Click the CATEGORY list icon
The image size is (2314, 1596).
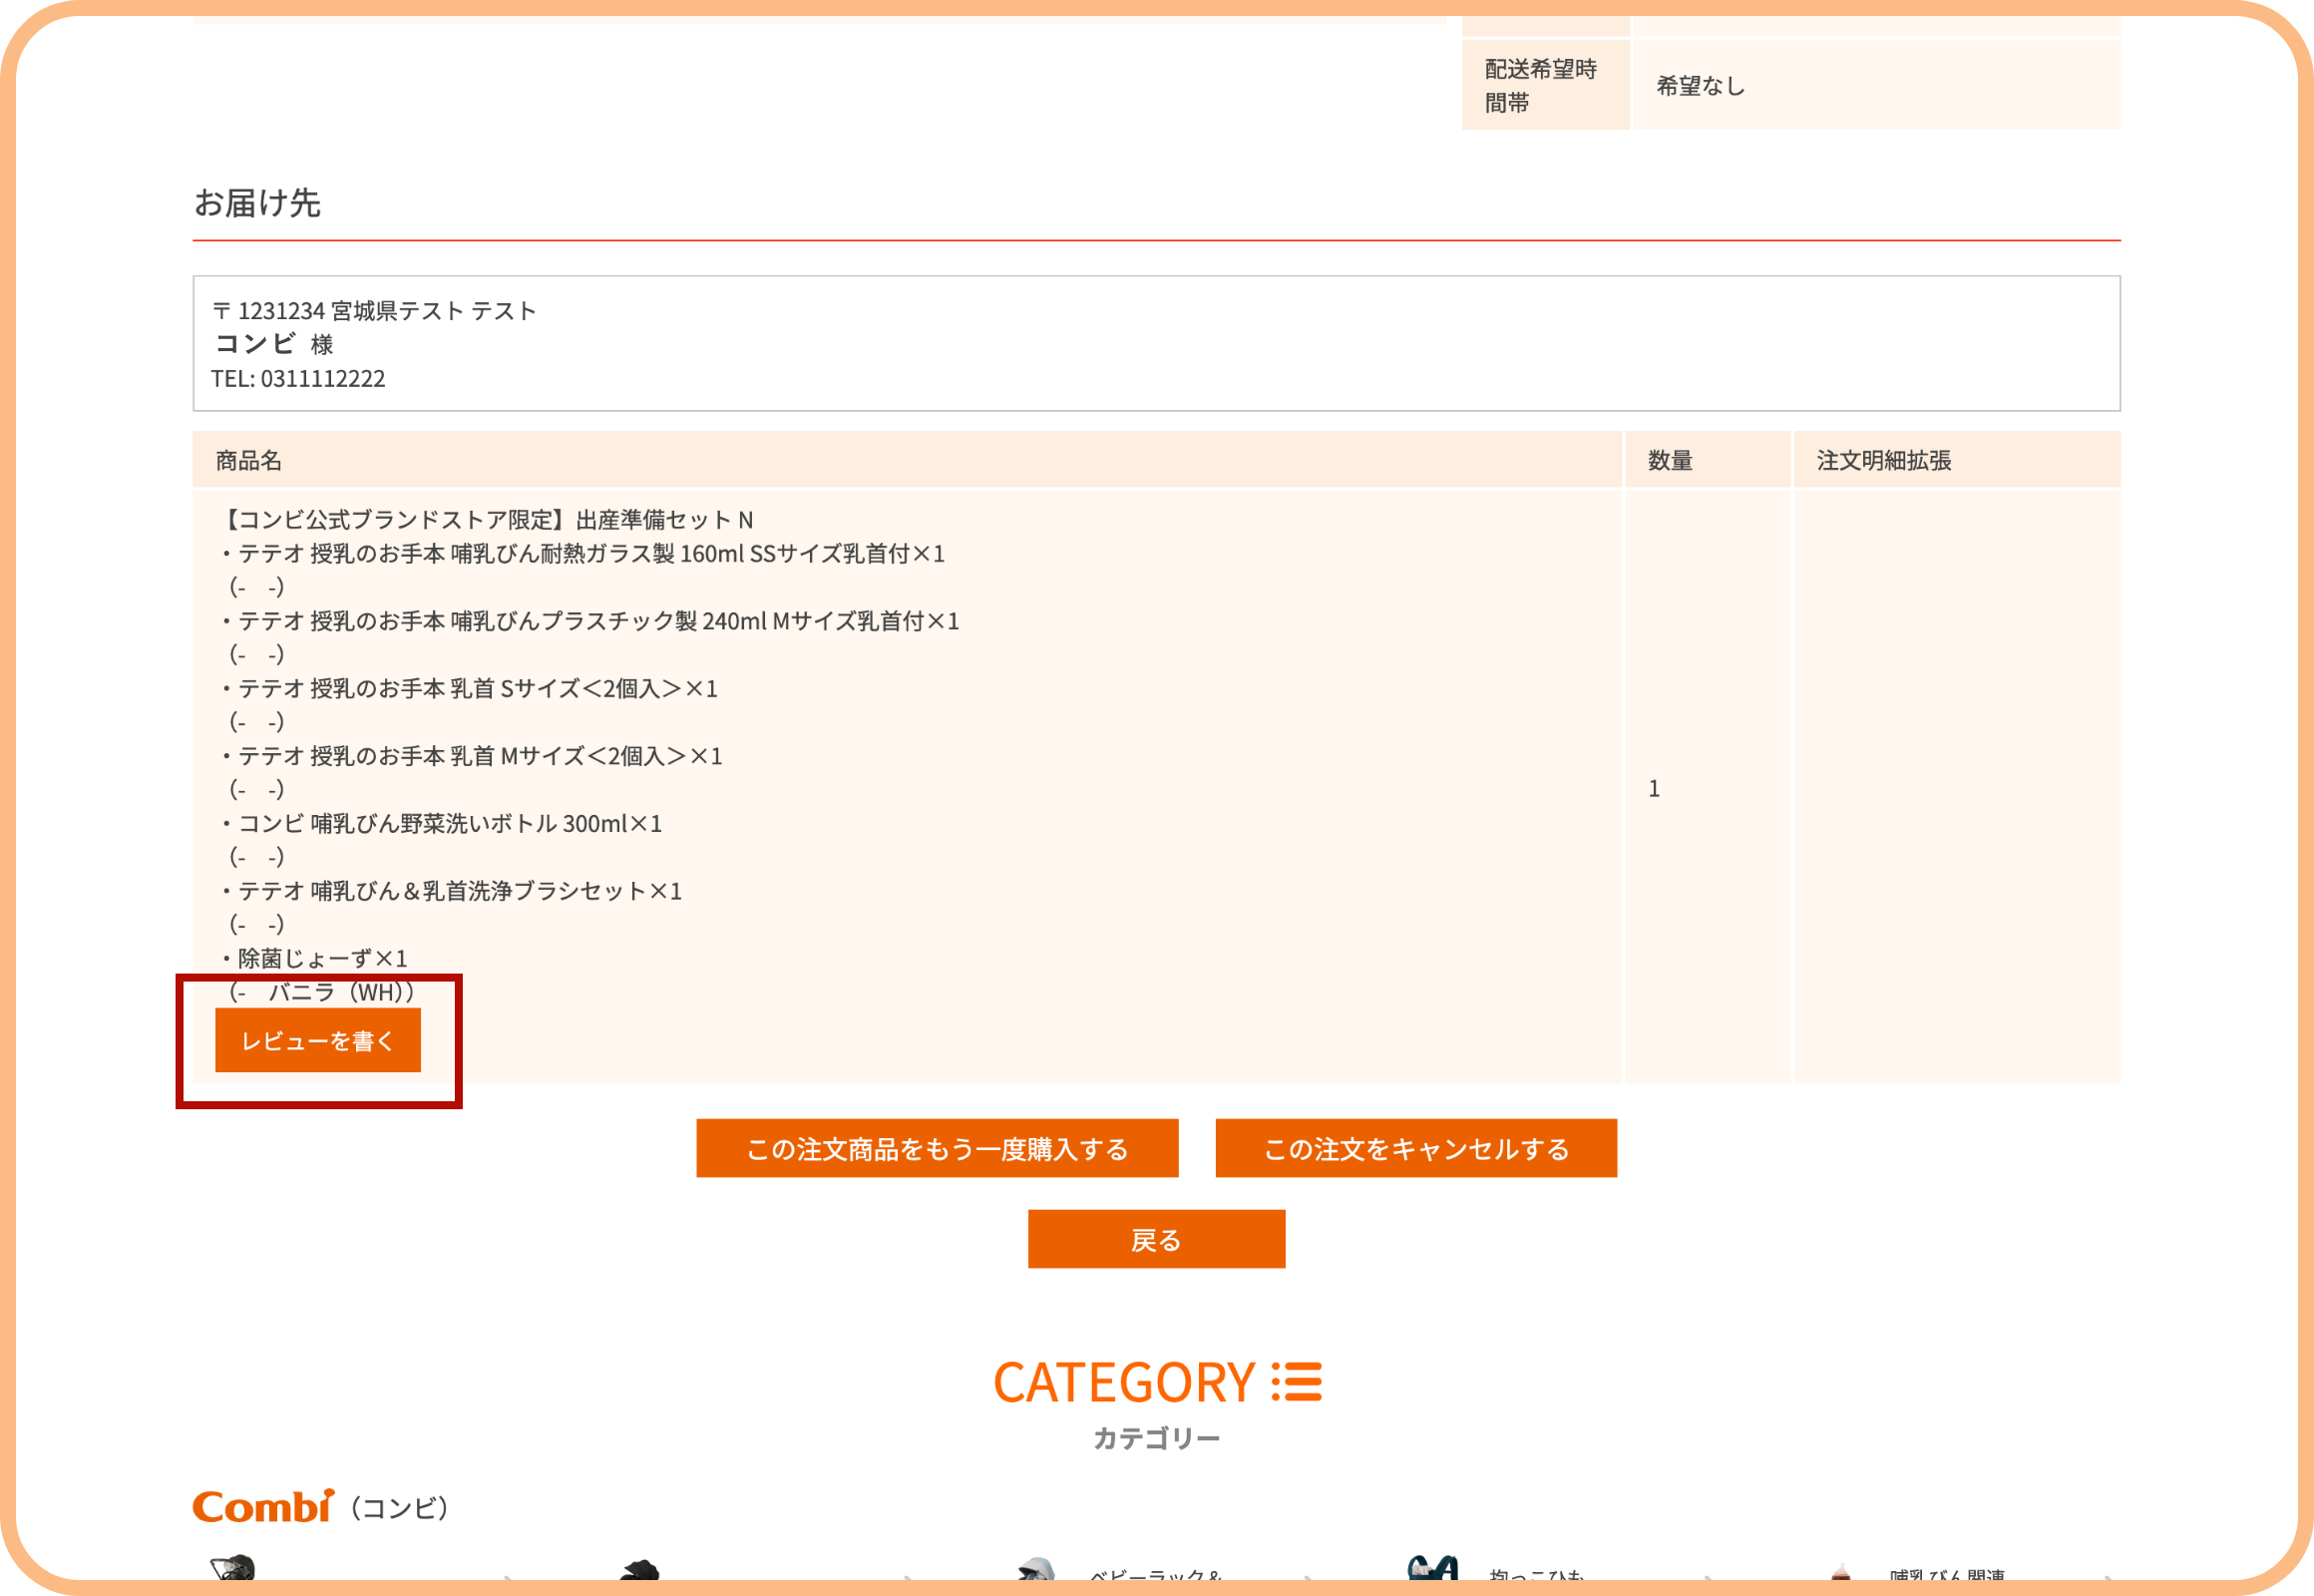pos(1298,1382)
